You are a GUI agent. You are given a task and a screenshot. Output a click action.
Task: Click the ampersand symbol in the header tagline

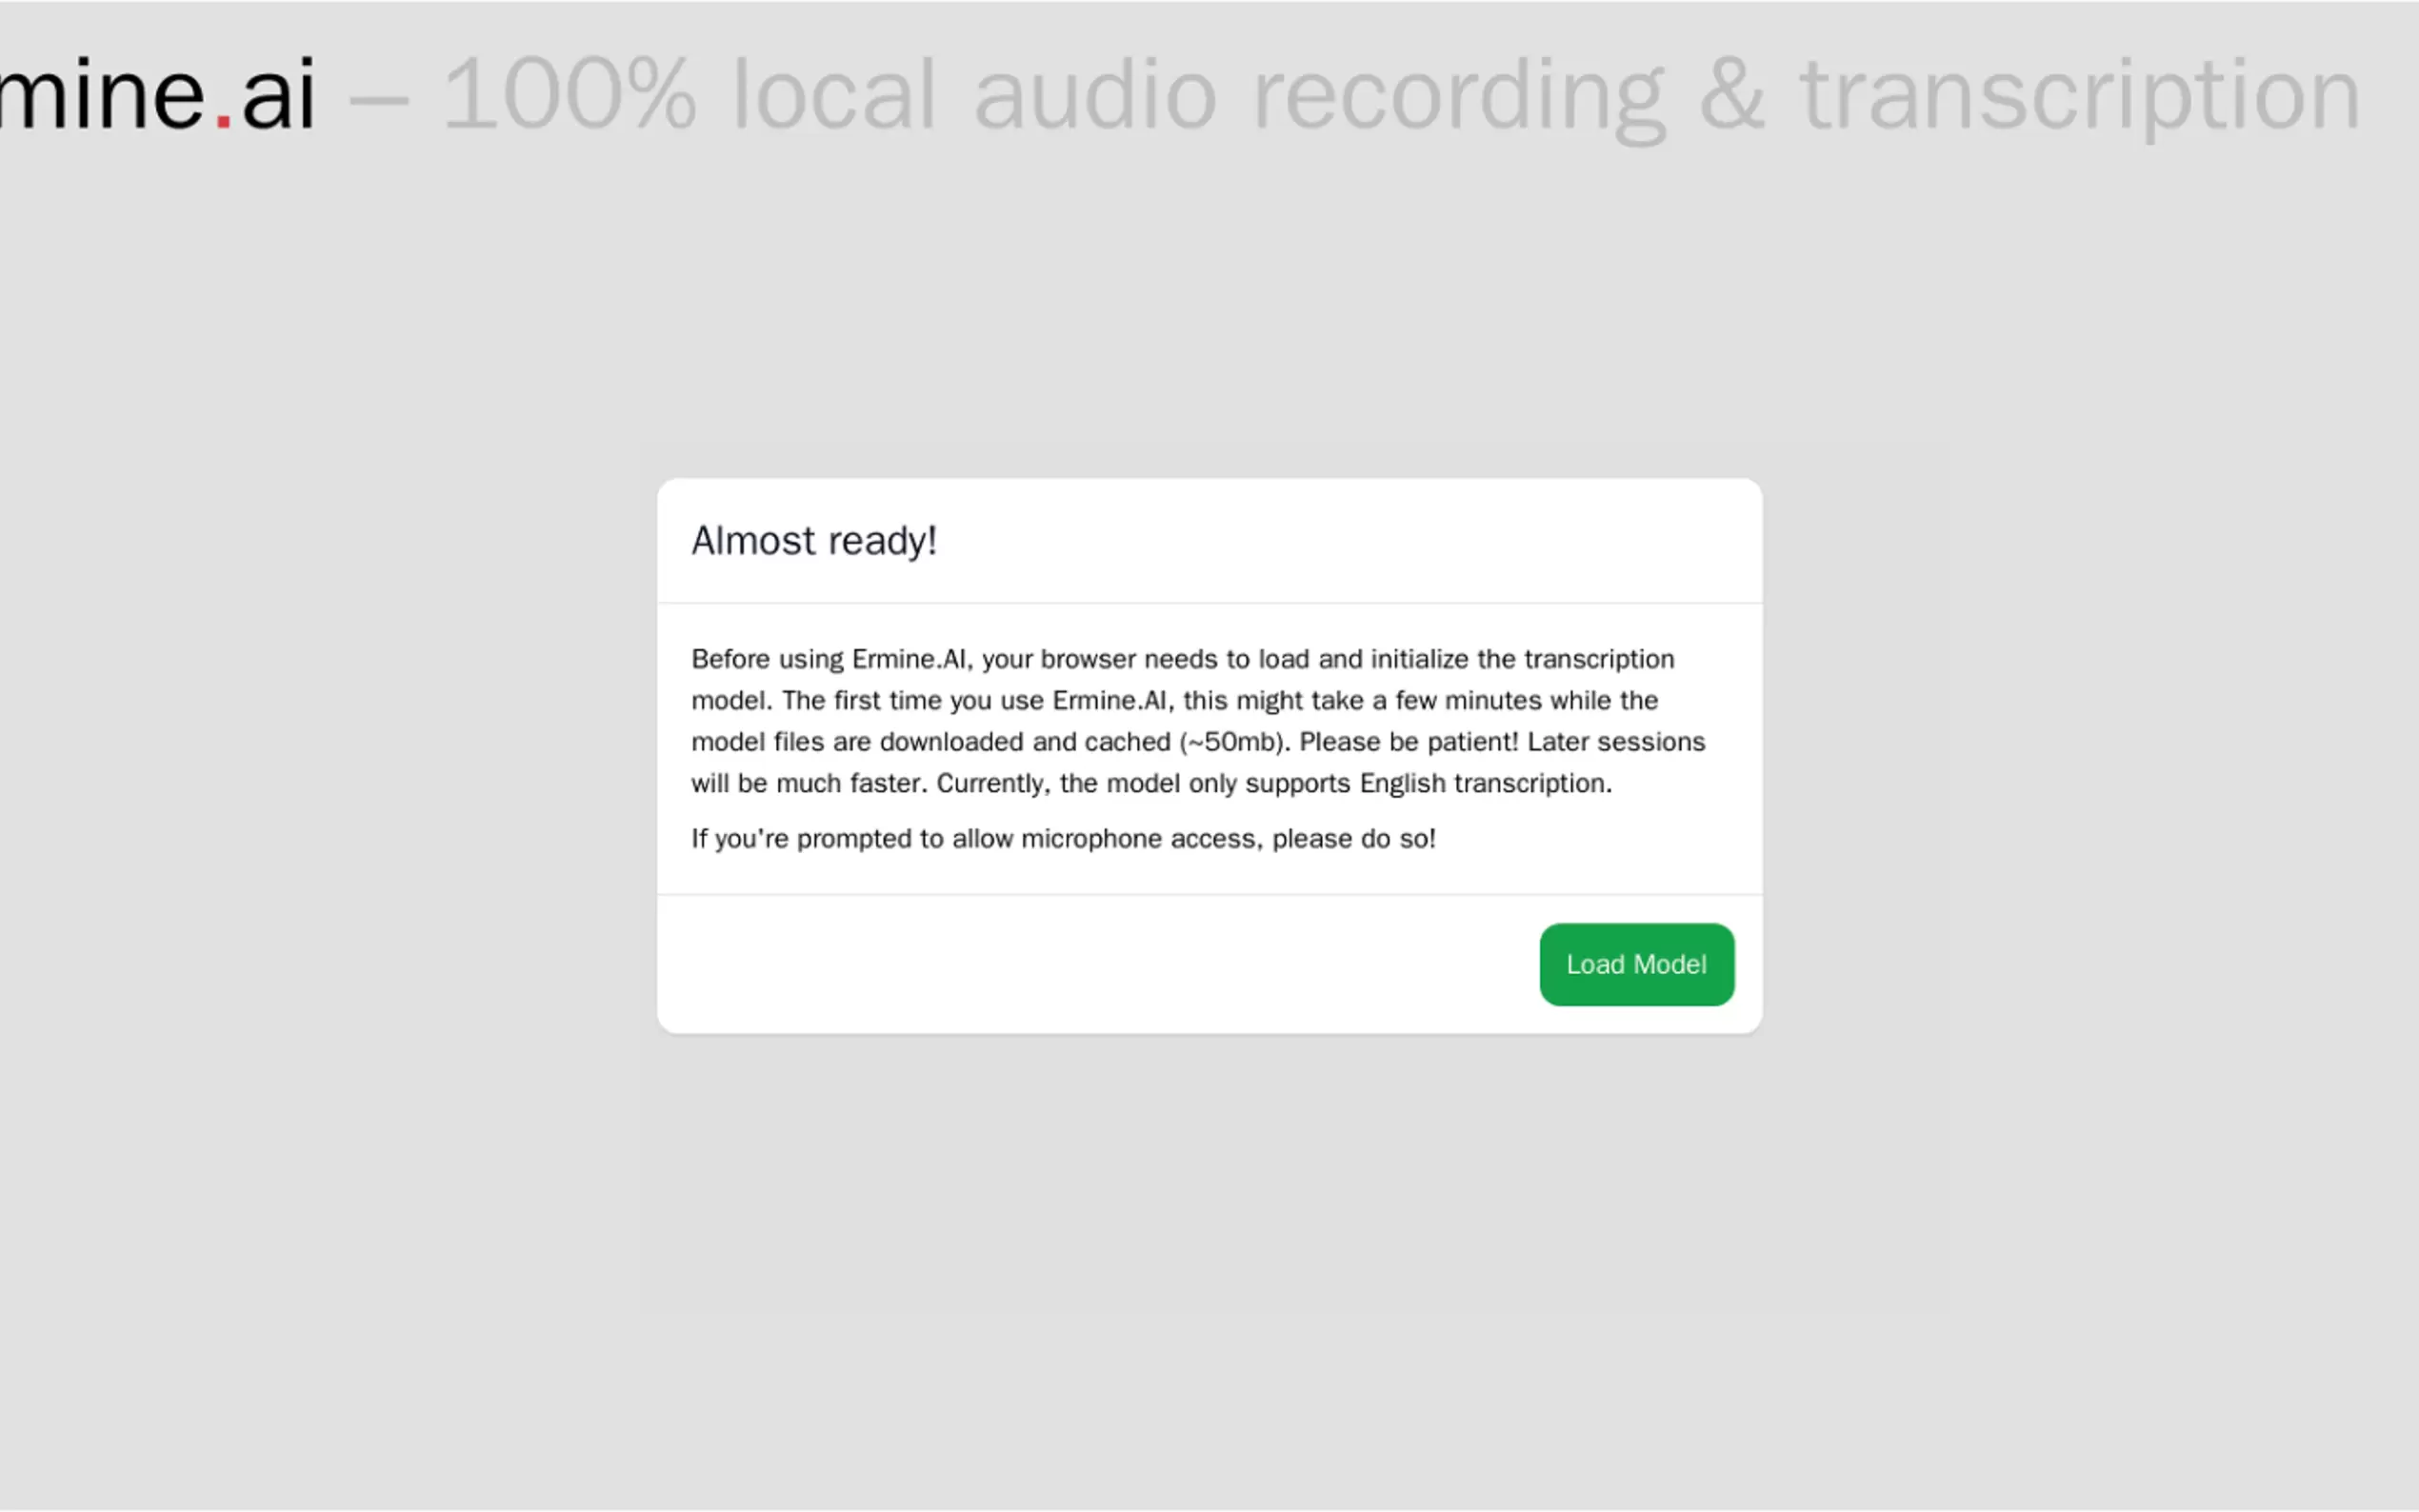pos(1732,95)
